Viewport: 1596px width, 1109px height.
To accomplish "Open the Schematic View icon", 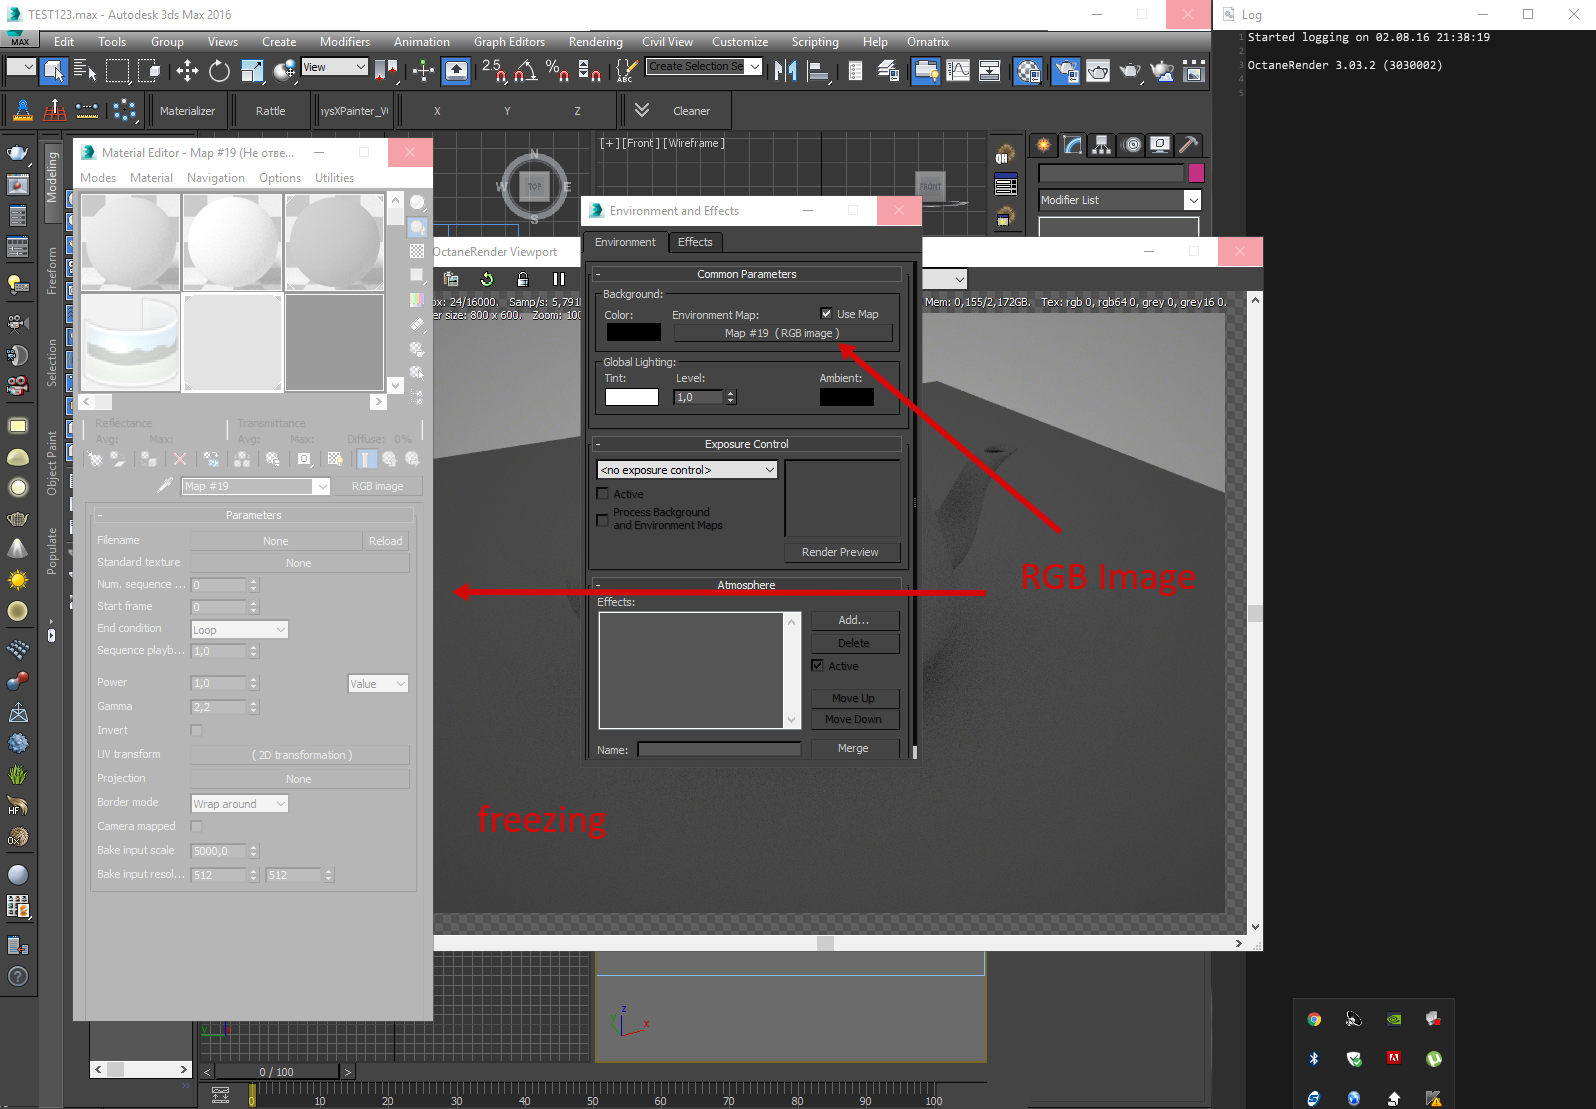I will pos(990,70).
